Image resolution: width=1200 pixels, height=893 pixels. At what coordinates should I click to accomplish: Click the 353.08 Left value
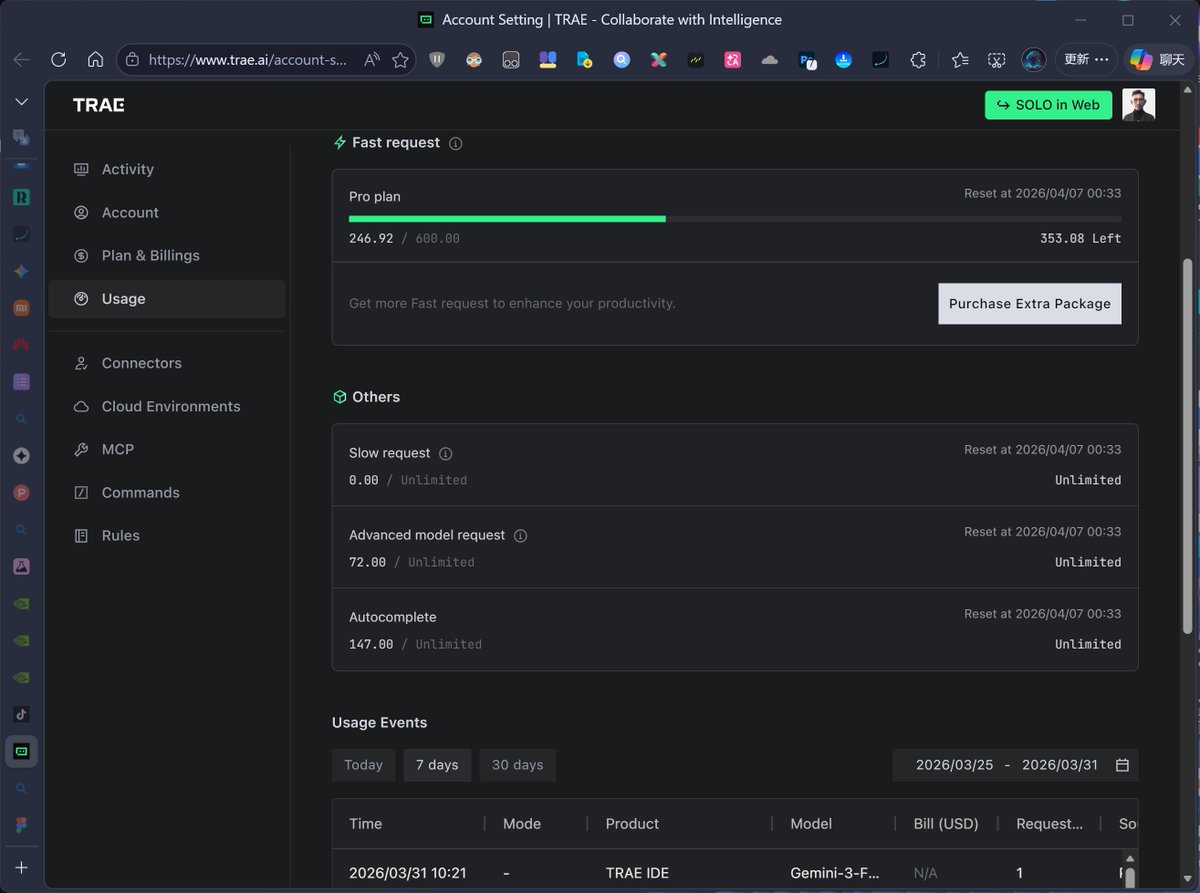1080,238
